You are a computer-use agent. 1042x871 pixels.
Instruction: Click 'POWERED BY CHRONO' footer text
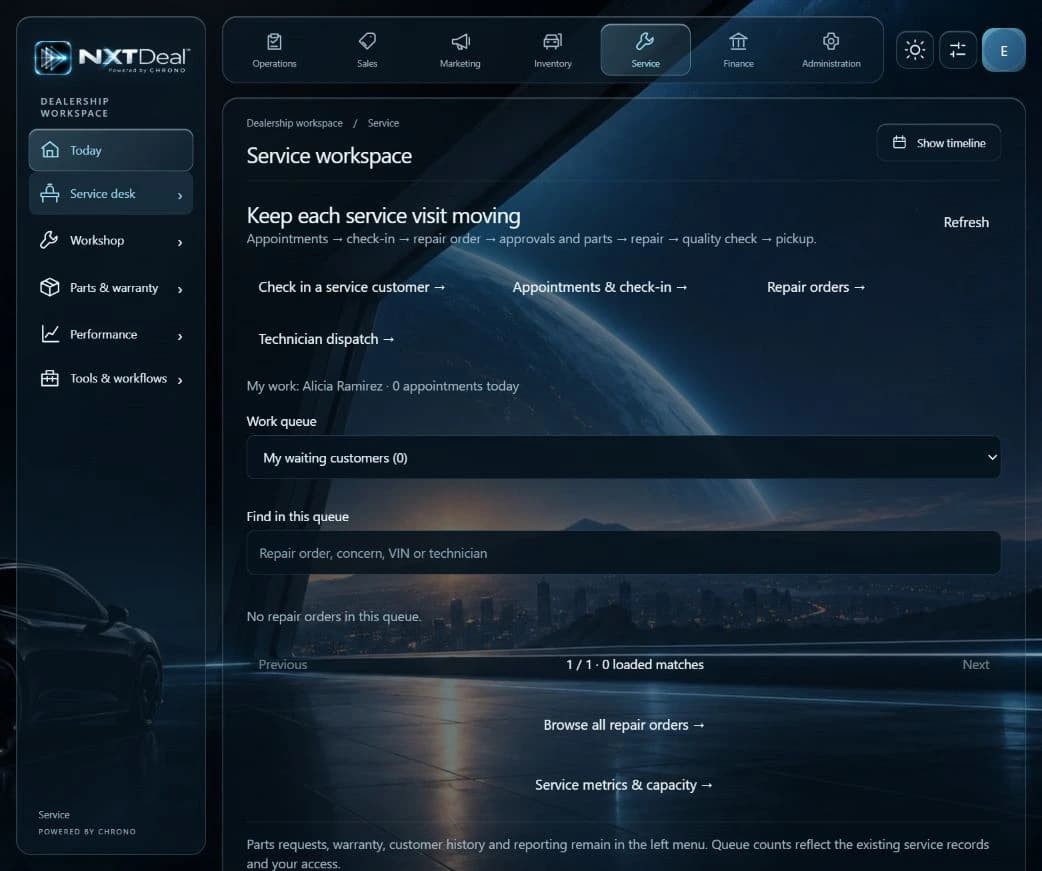pyautogui.click(x=87, y=832)
